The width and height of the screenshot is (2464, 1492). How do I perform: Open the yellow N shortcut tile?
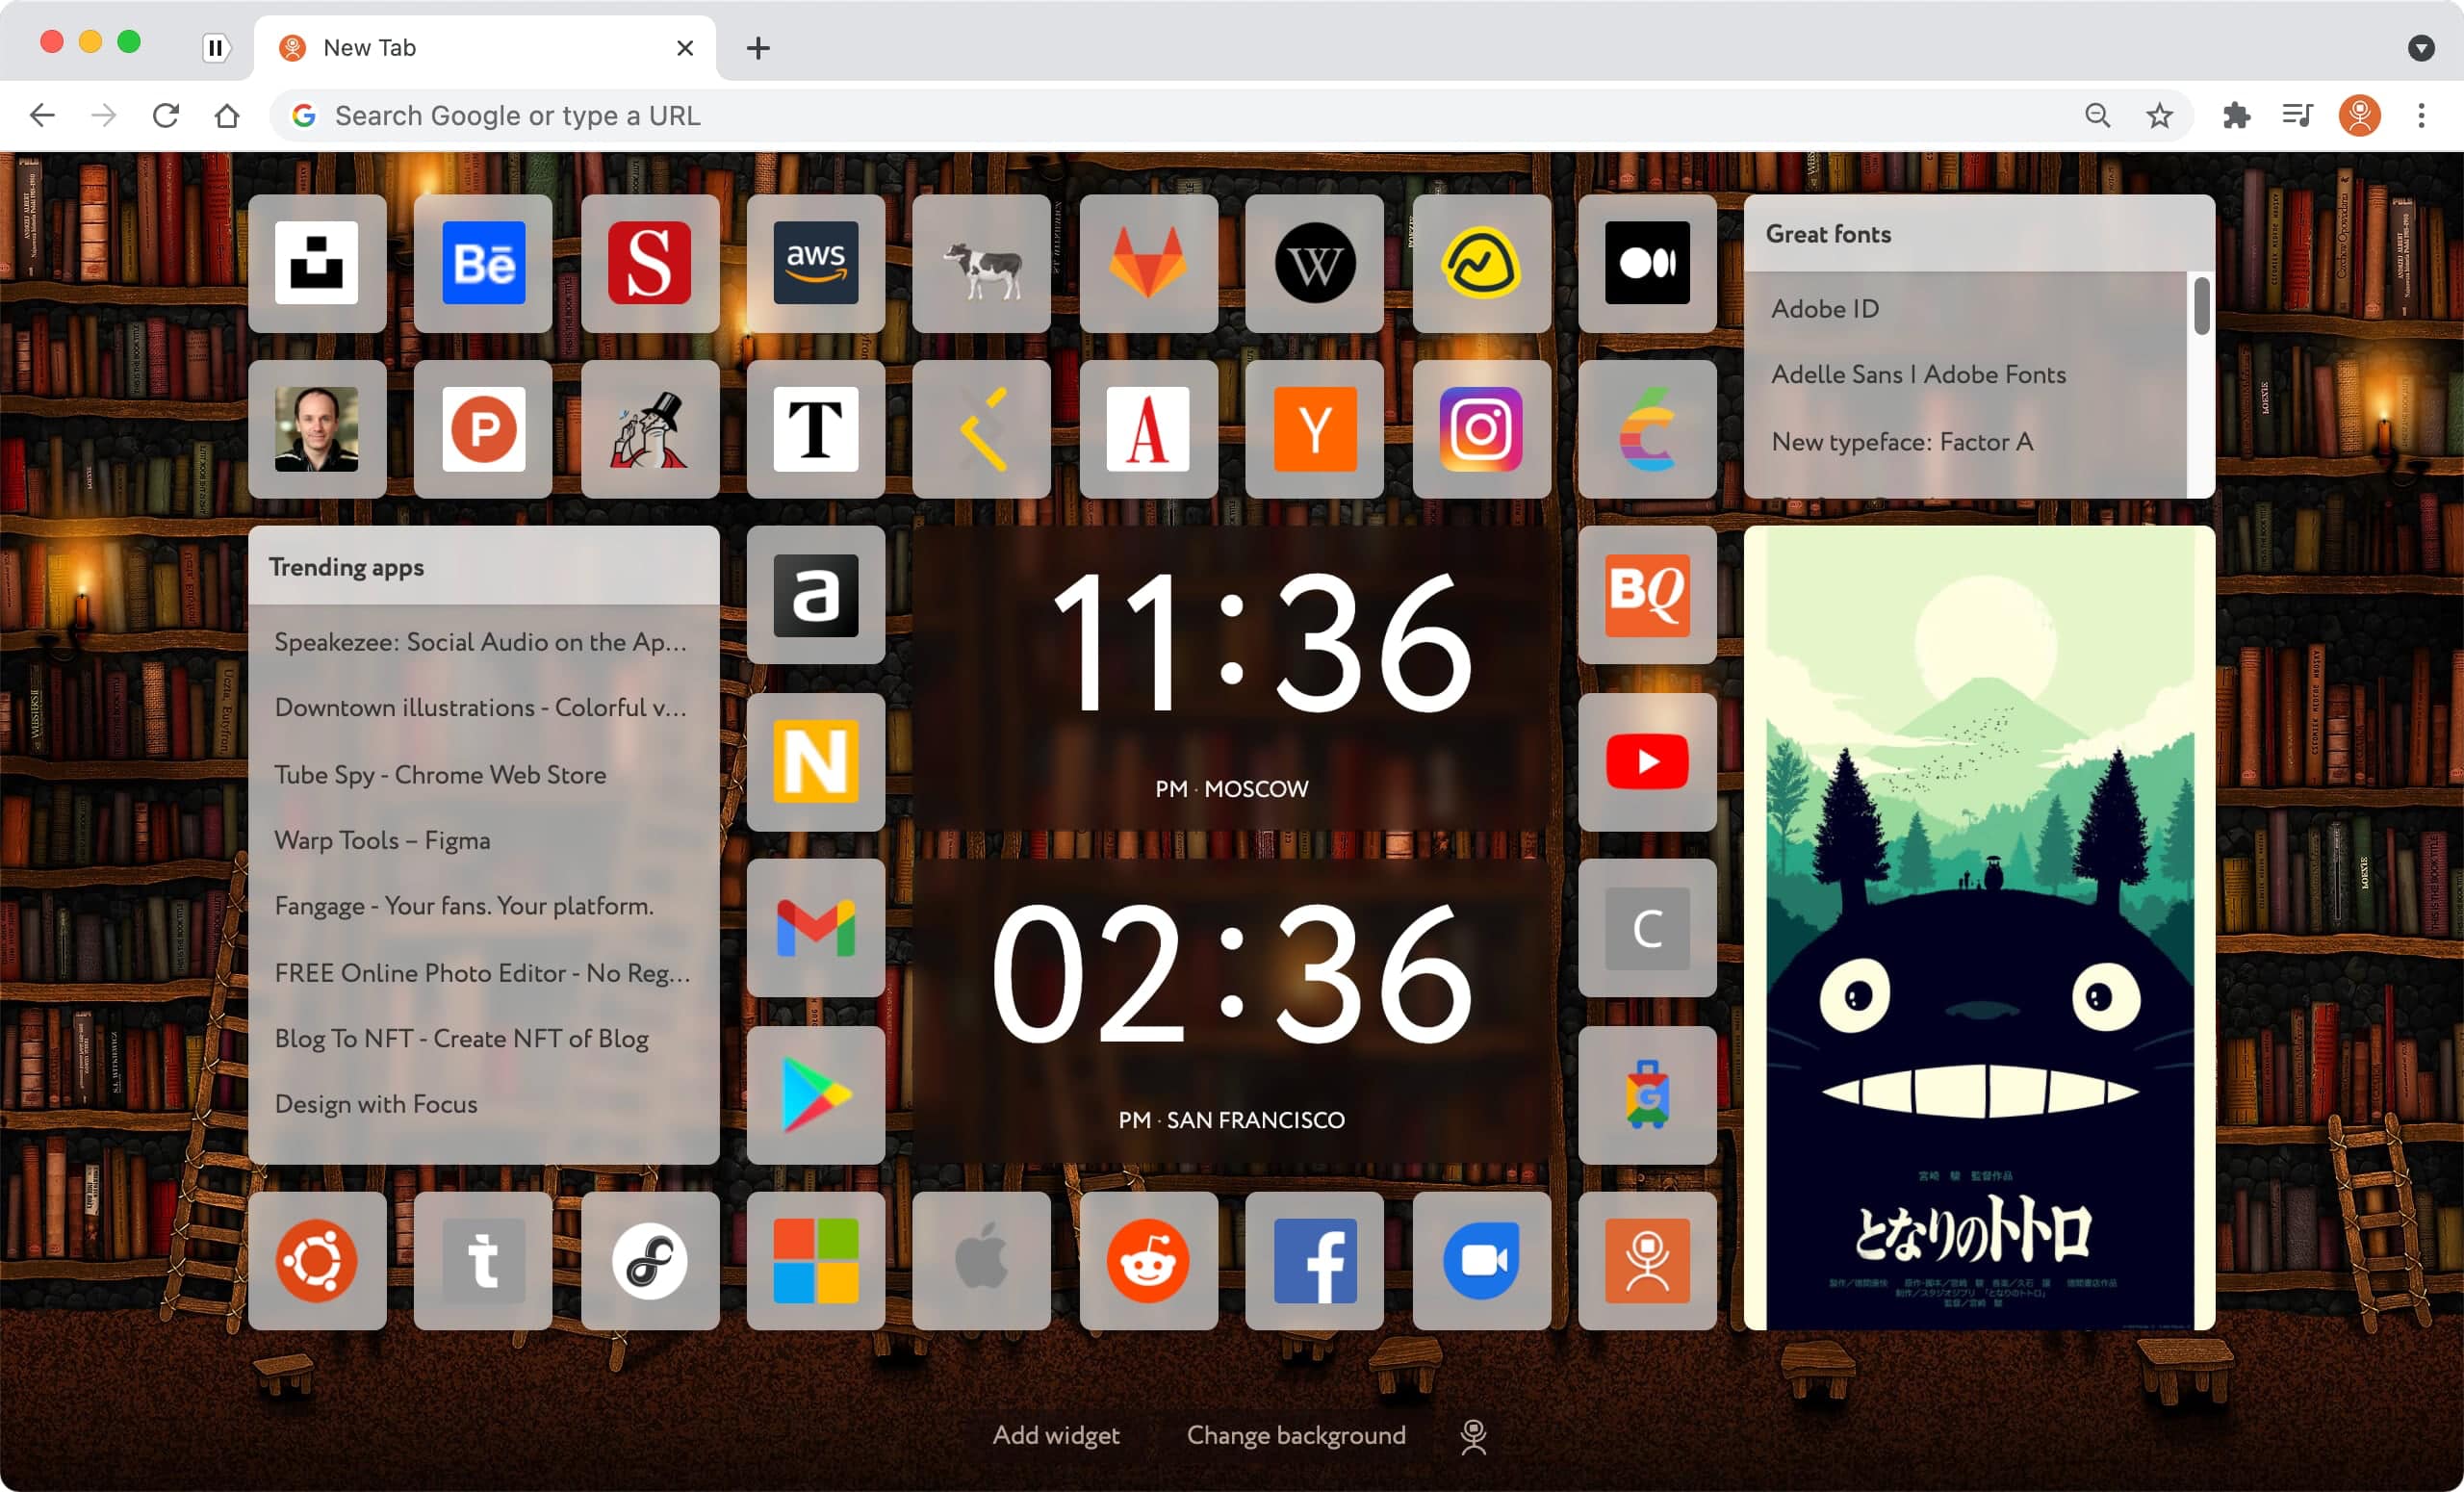point(816,762)
